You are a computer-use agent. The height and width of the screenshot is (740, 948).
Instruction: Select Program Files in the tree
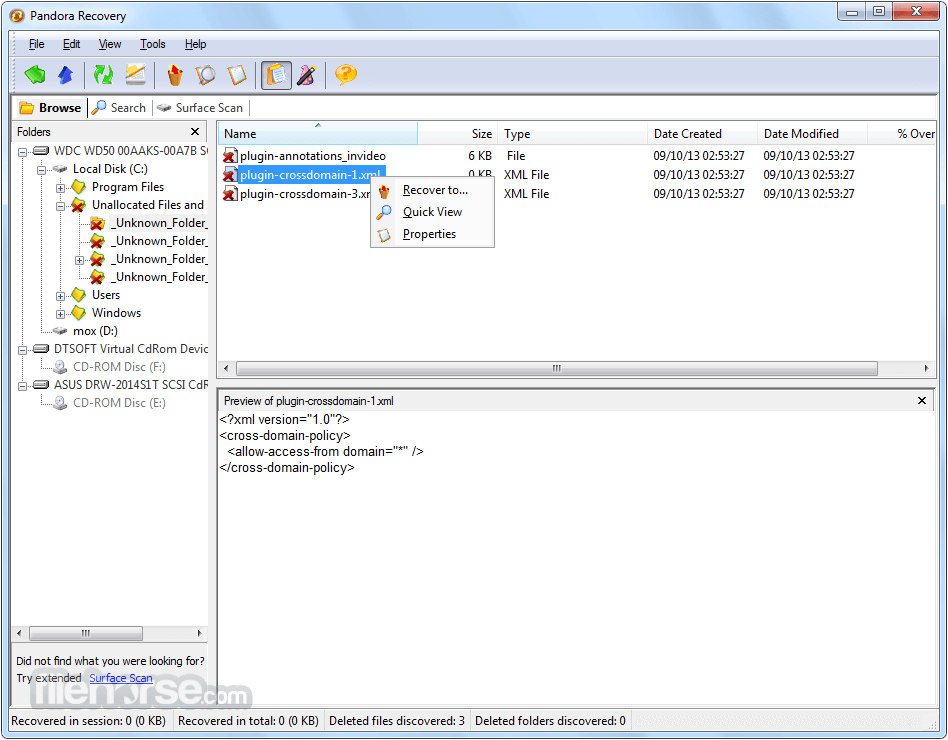(128, 187)
